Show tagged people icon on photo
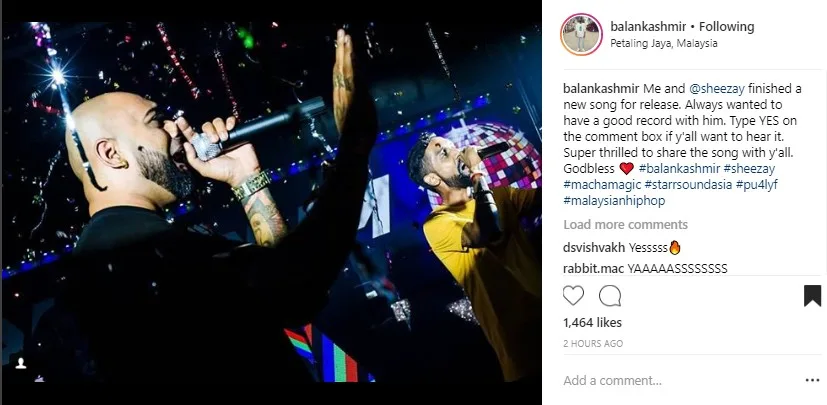 [x=21, y=363]
